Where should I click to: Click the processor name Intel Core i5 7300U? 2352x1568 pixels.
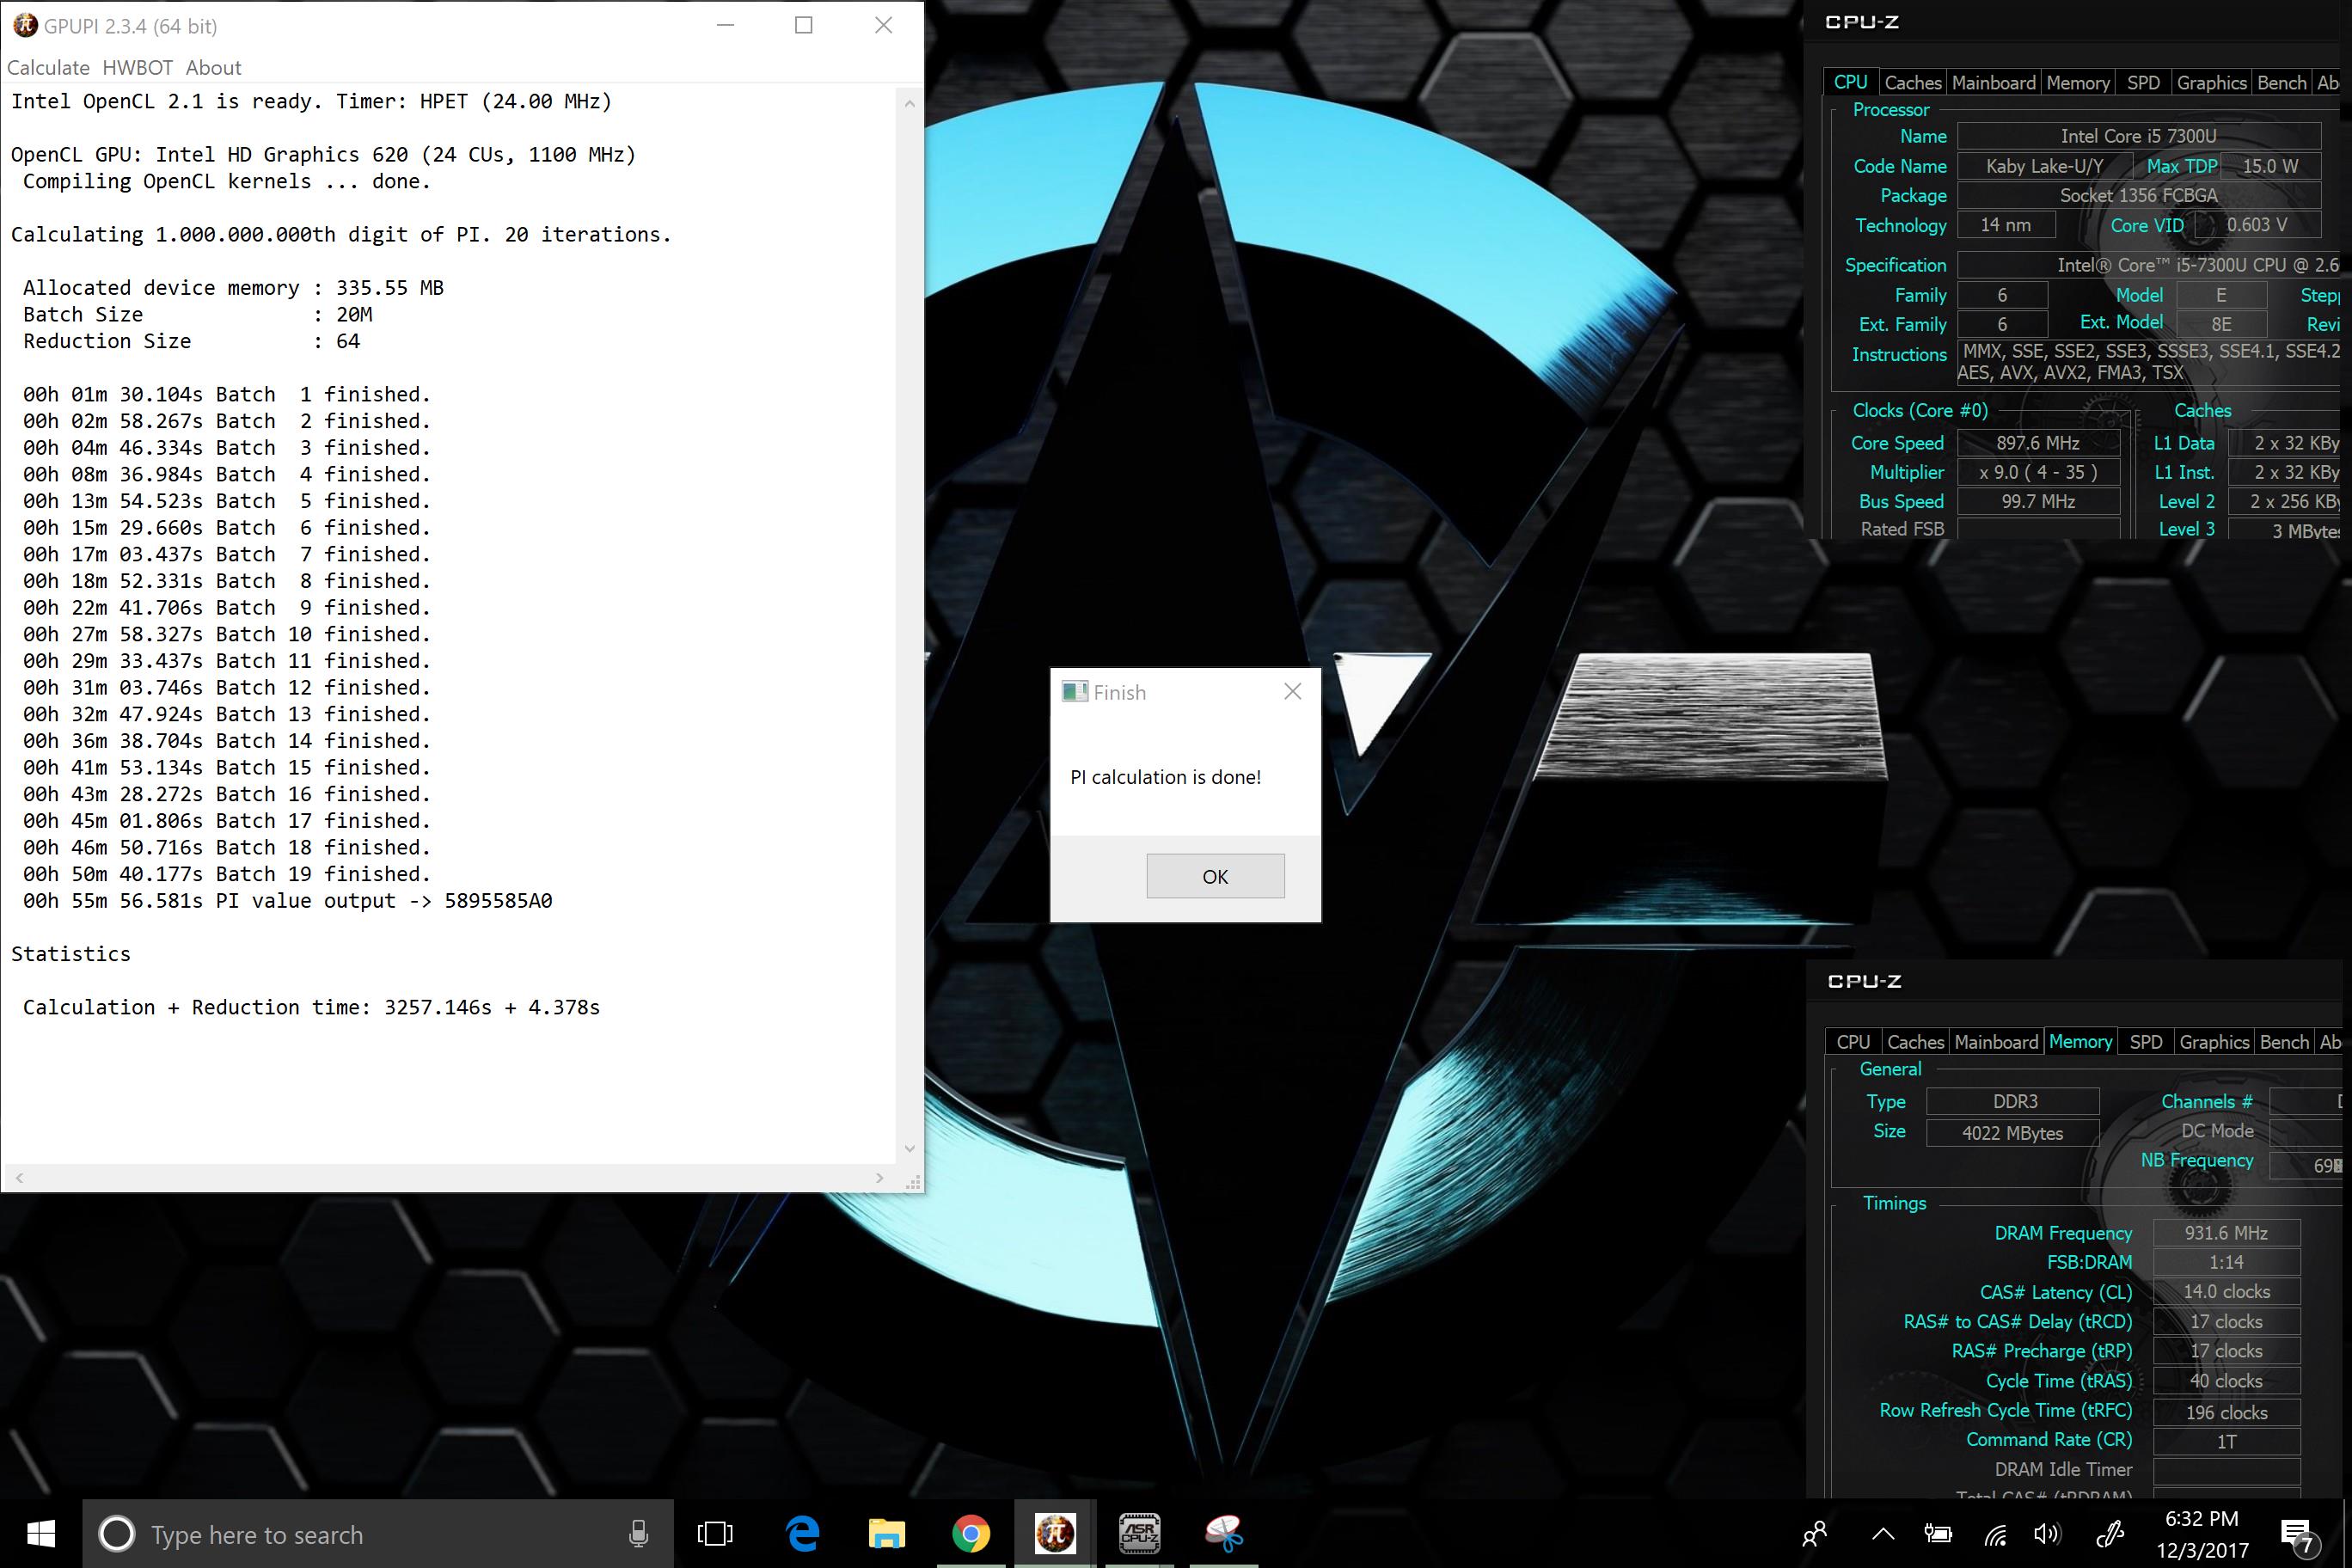(x=2138, y=136)
